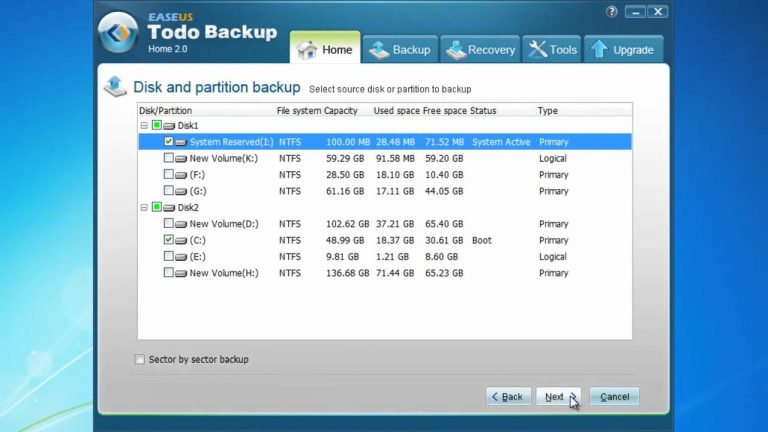Uncheck the System Reserved(I:) checkbox
Screen dimensions: 768x432
tap(168, 141)
